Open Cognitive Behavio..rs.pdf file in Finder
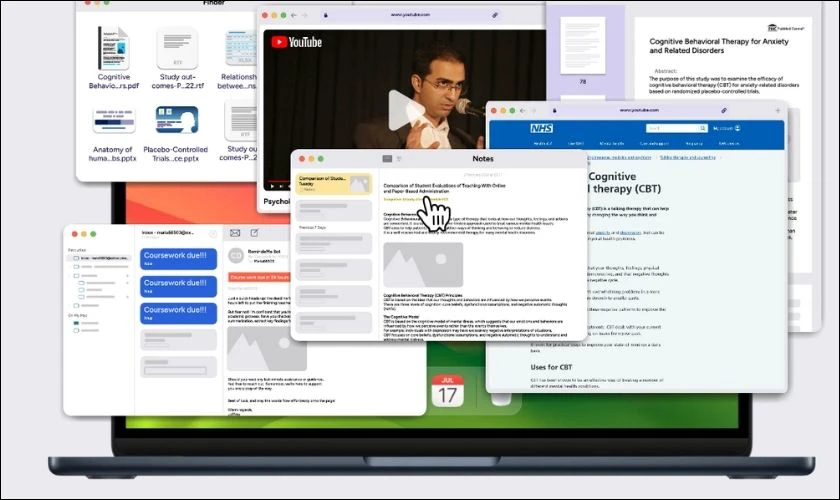This screenshot has height=500, width=840. (x=114, y=57)
